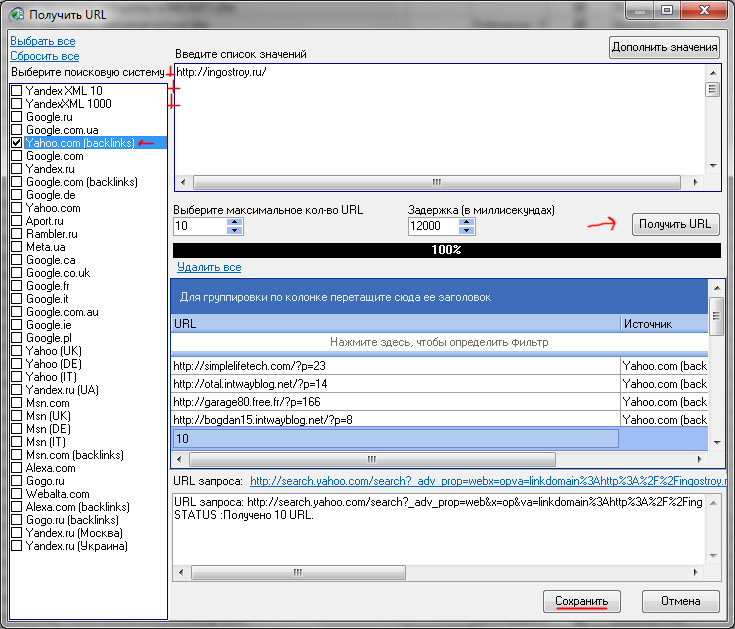Image resolution: width=735 pixels, height=629 pixels.
Task: Decrease the delay in milliseconds spinner
Action: coord(466,230)
